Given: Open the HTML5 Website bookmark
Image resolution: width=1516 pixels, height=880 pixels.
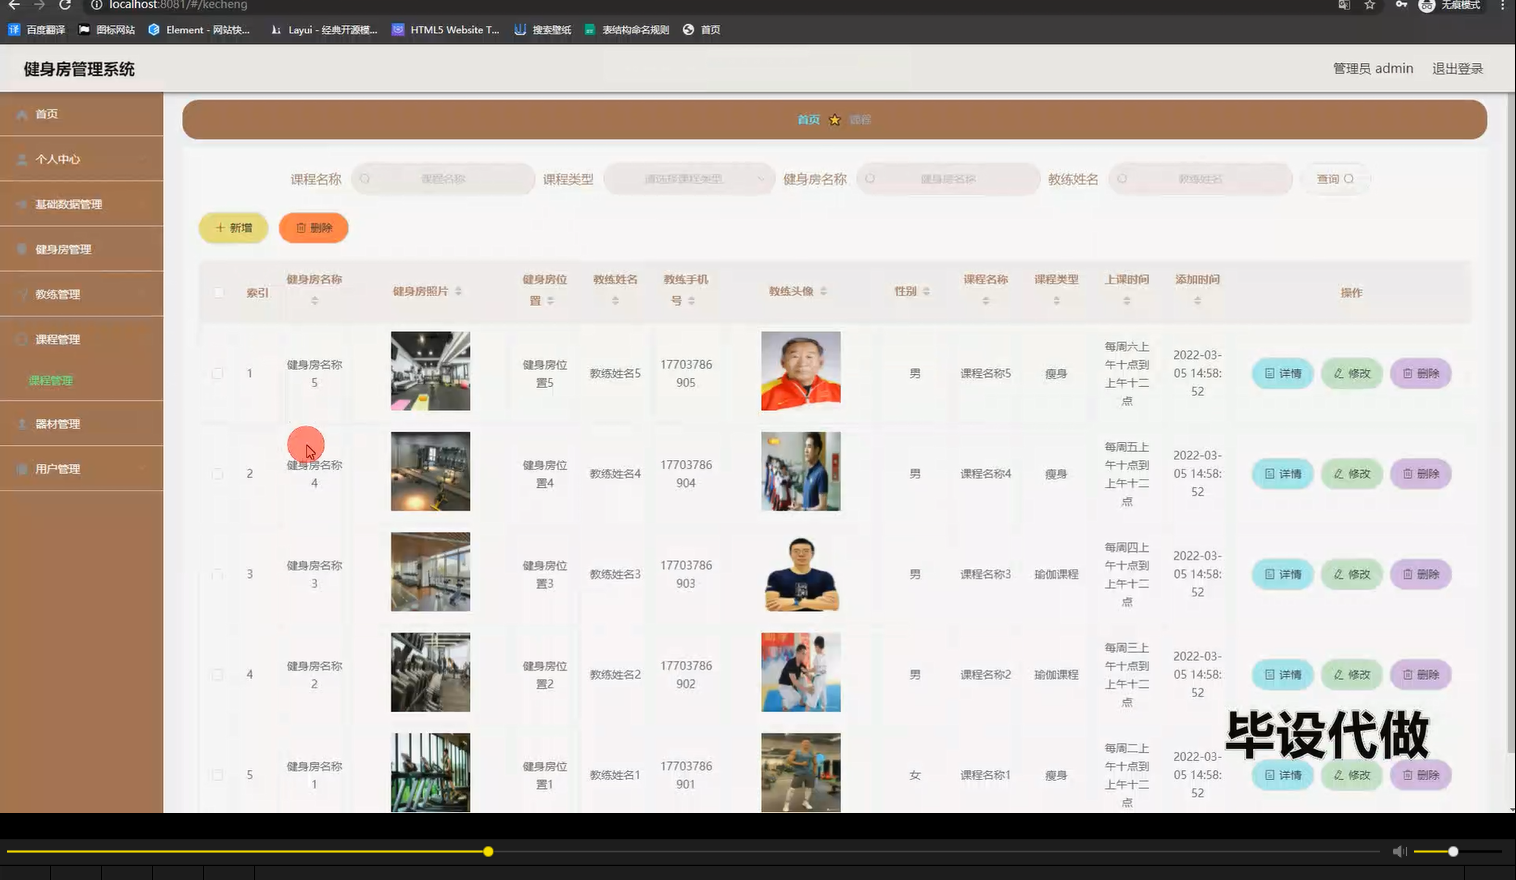Looking at the screenshot, I should point(446,30).
